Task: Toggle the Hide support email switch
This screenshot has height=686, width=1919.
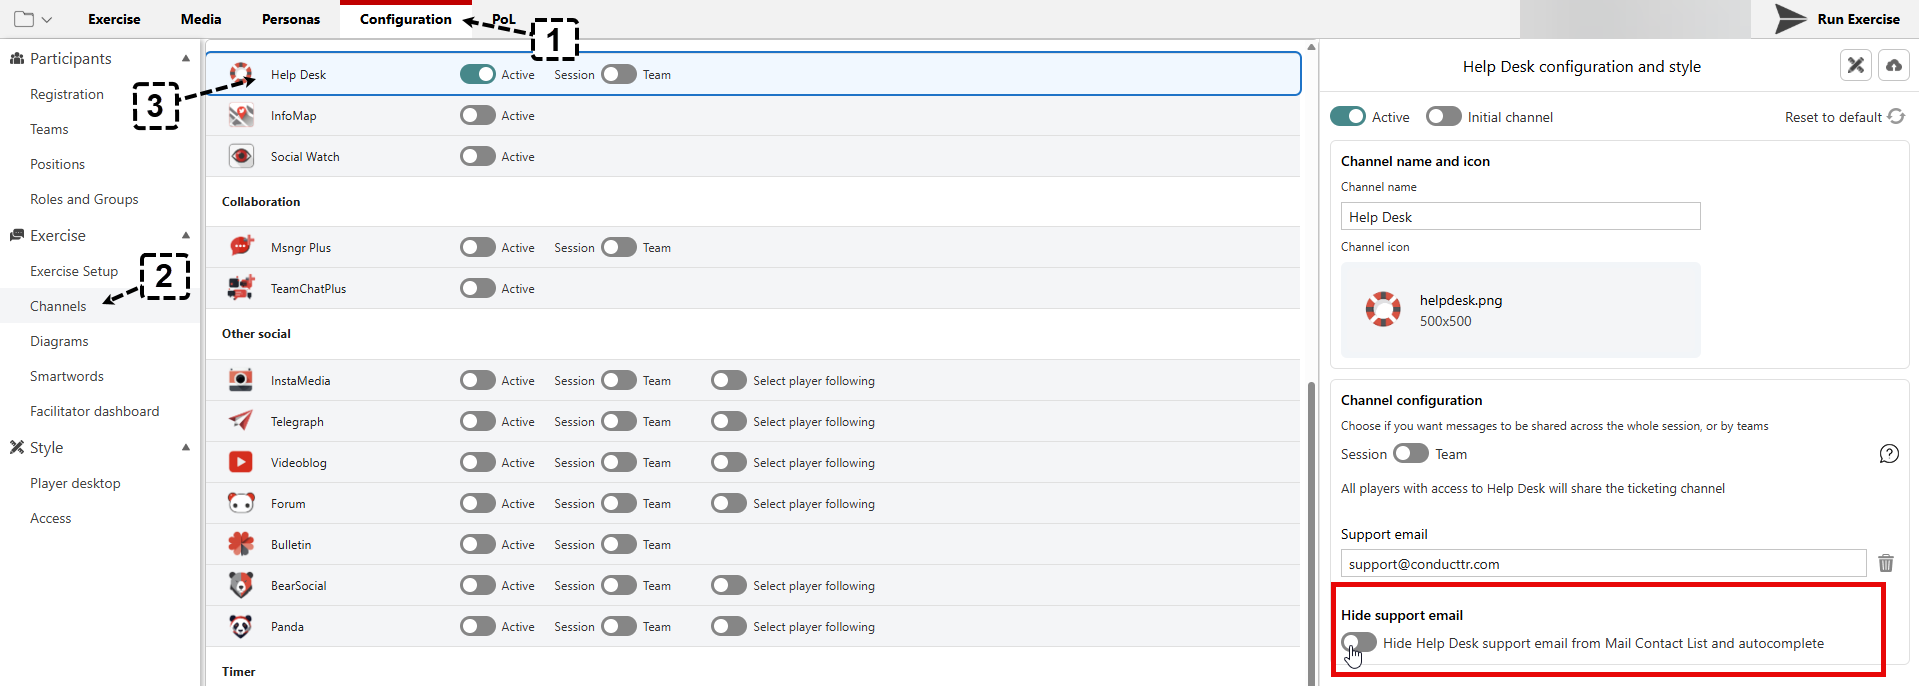Action: pyautogui.click(x=1358, y=643)
